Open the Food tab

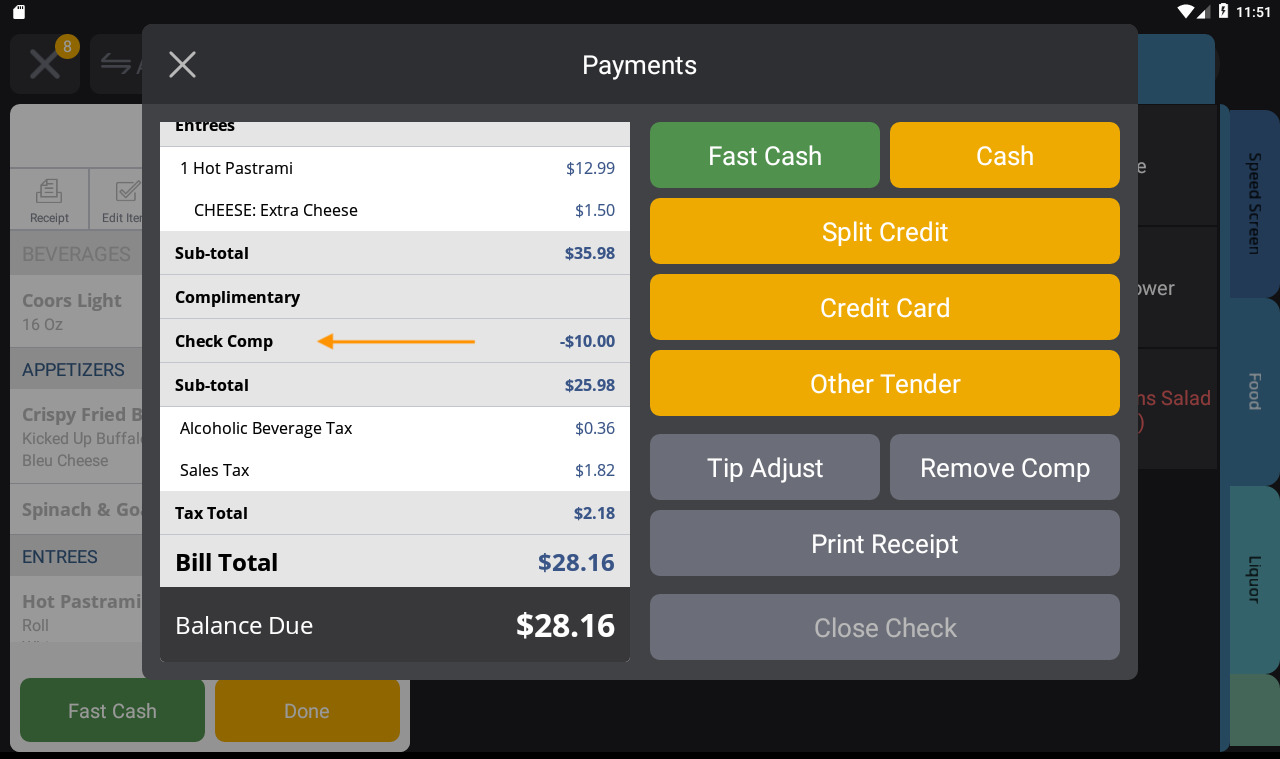tap(1253, 391)
